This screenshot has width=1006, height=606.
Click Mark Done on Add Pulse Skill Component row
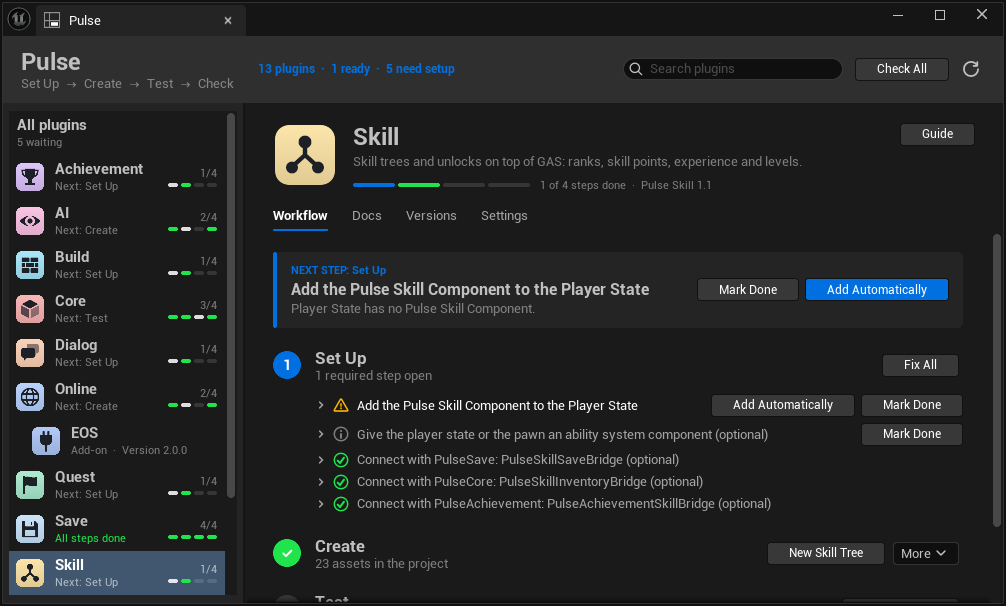pos(912,405)
